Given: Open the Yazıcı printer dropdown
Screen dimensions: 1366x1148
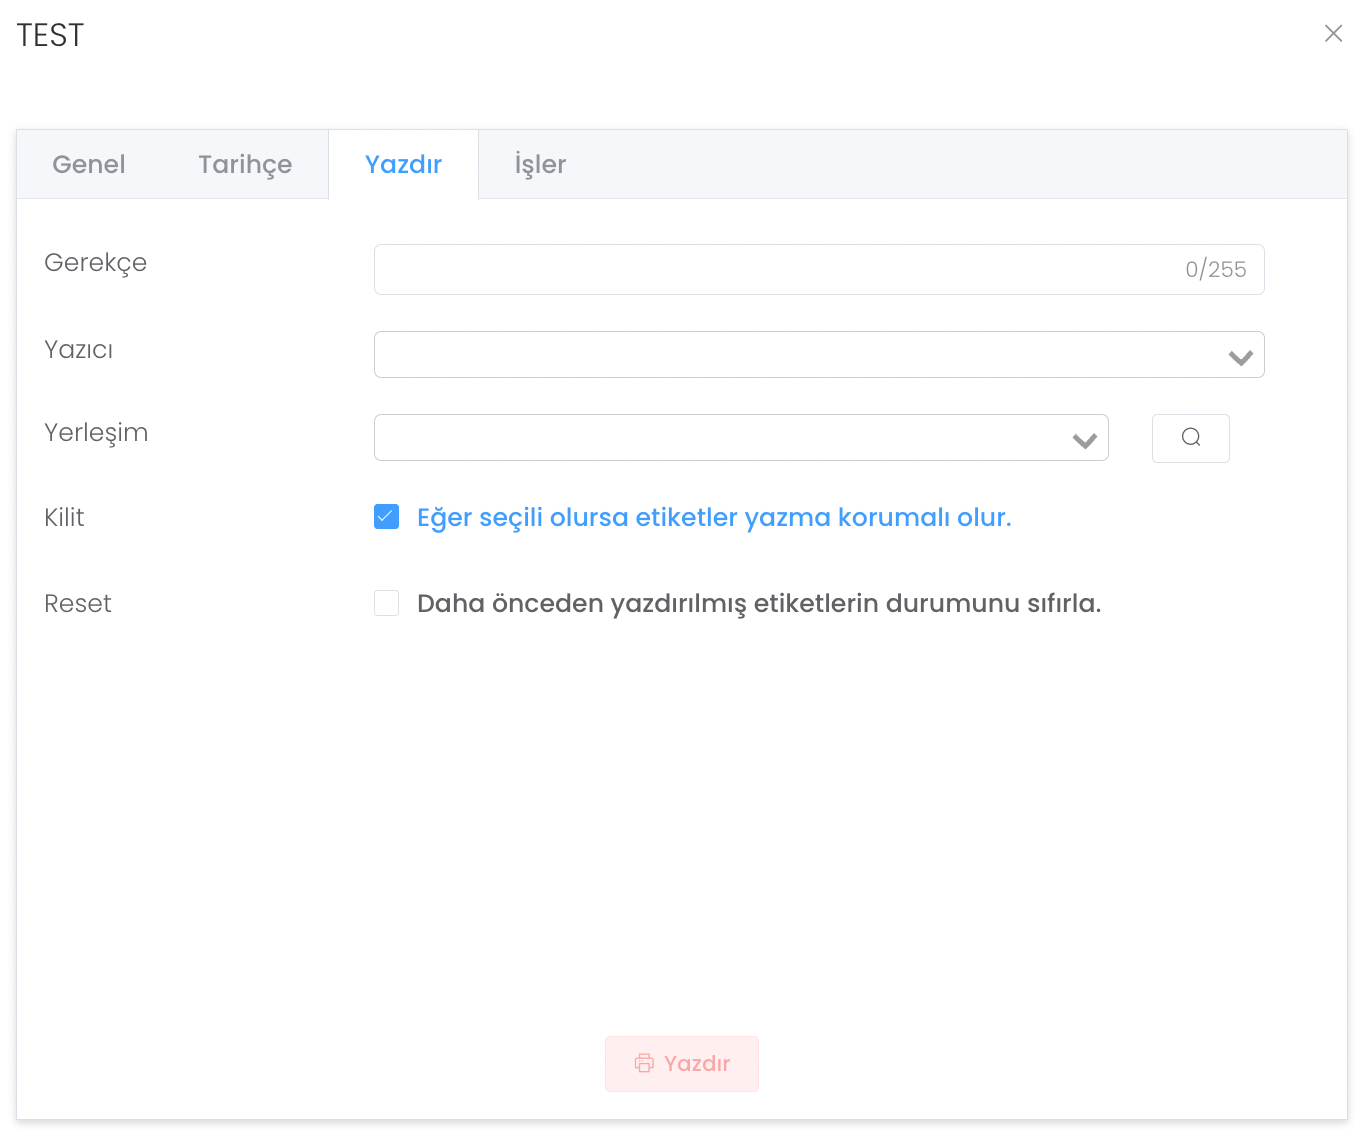Looking at the screenshot, I should (800, 355).
